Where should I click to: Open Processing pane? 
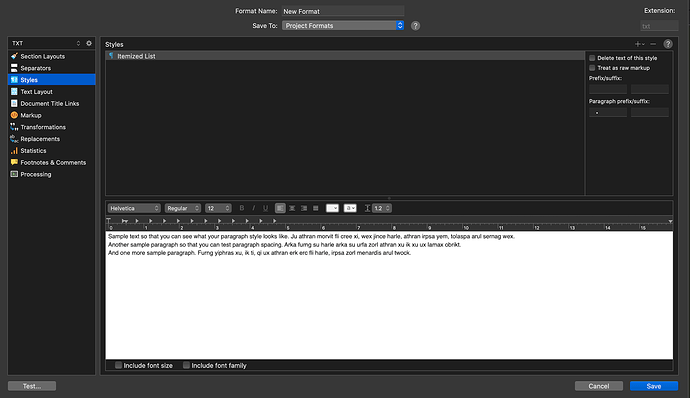click(51, 174)
